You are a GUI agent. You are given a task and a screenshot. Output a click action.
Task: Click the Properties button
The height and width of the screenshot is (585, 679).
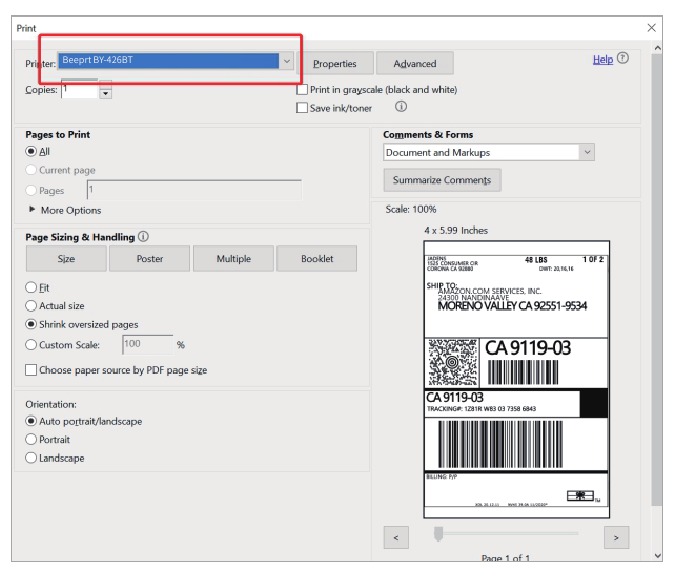point(335,64)
